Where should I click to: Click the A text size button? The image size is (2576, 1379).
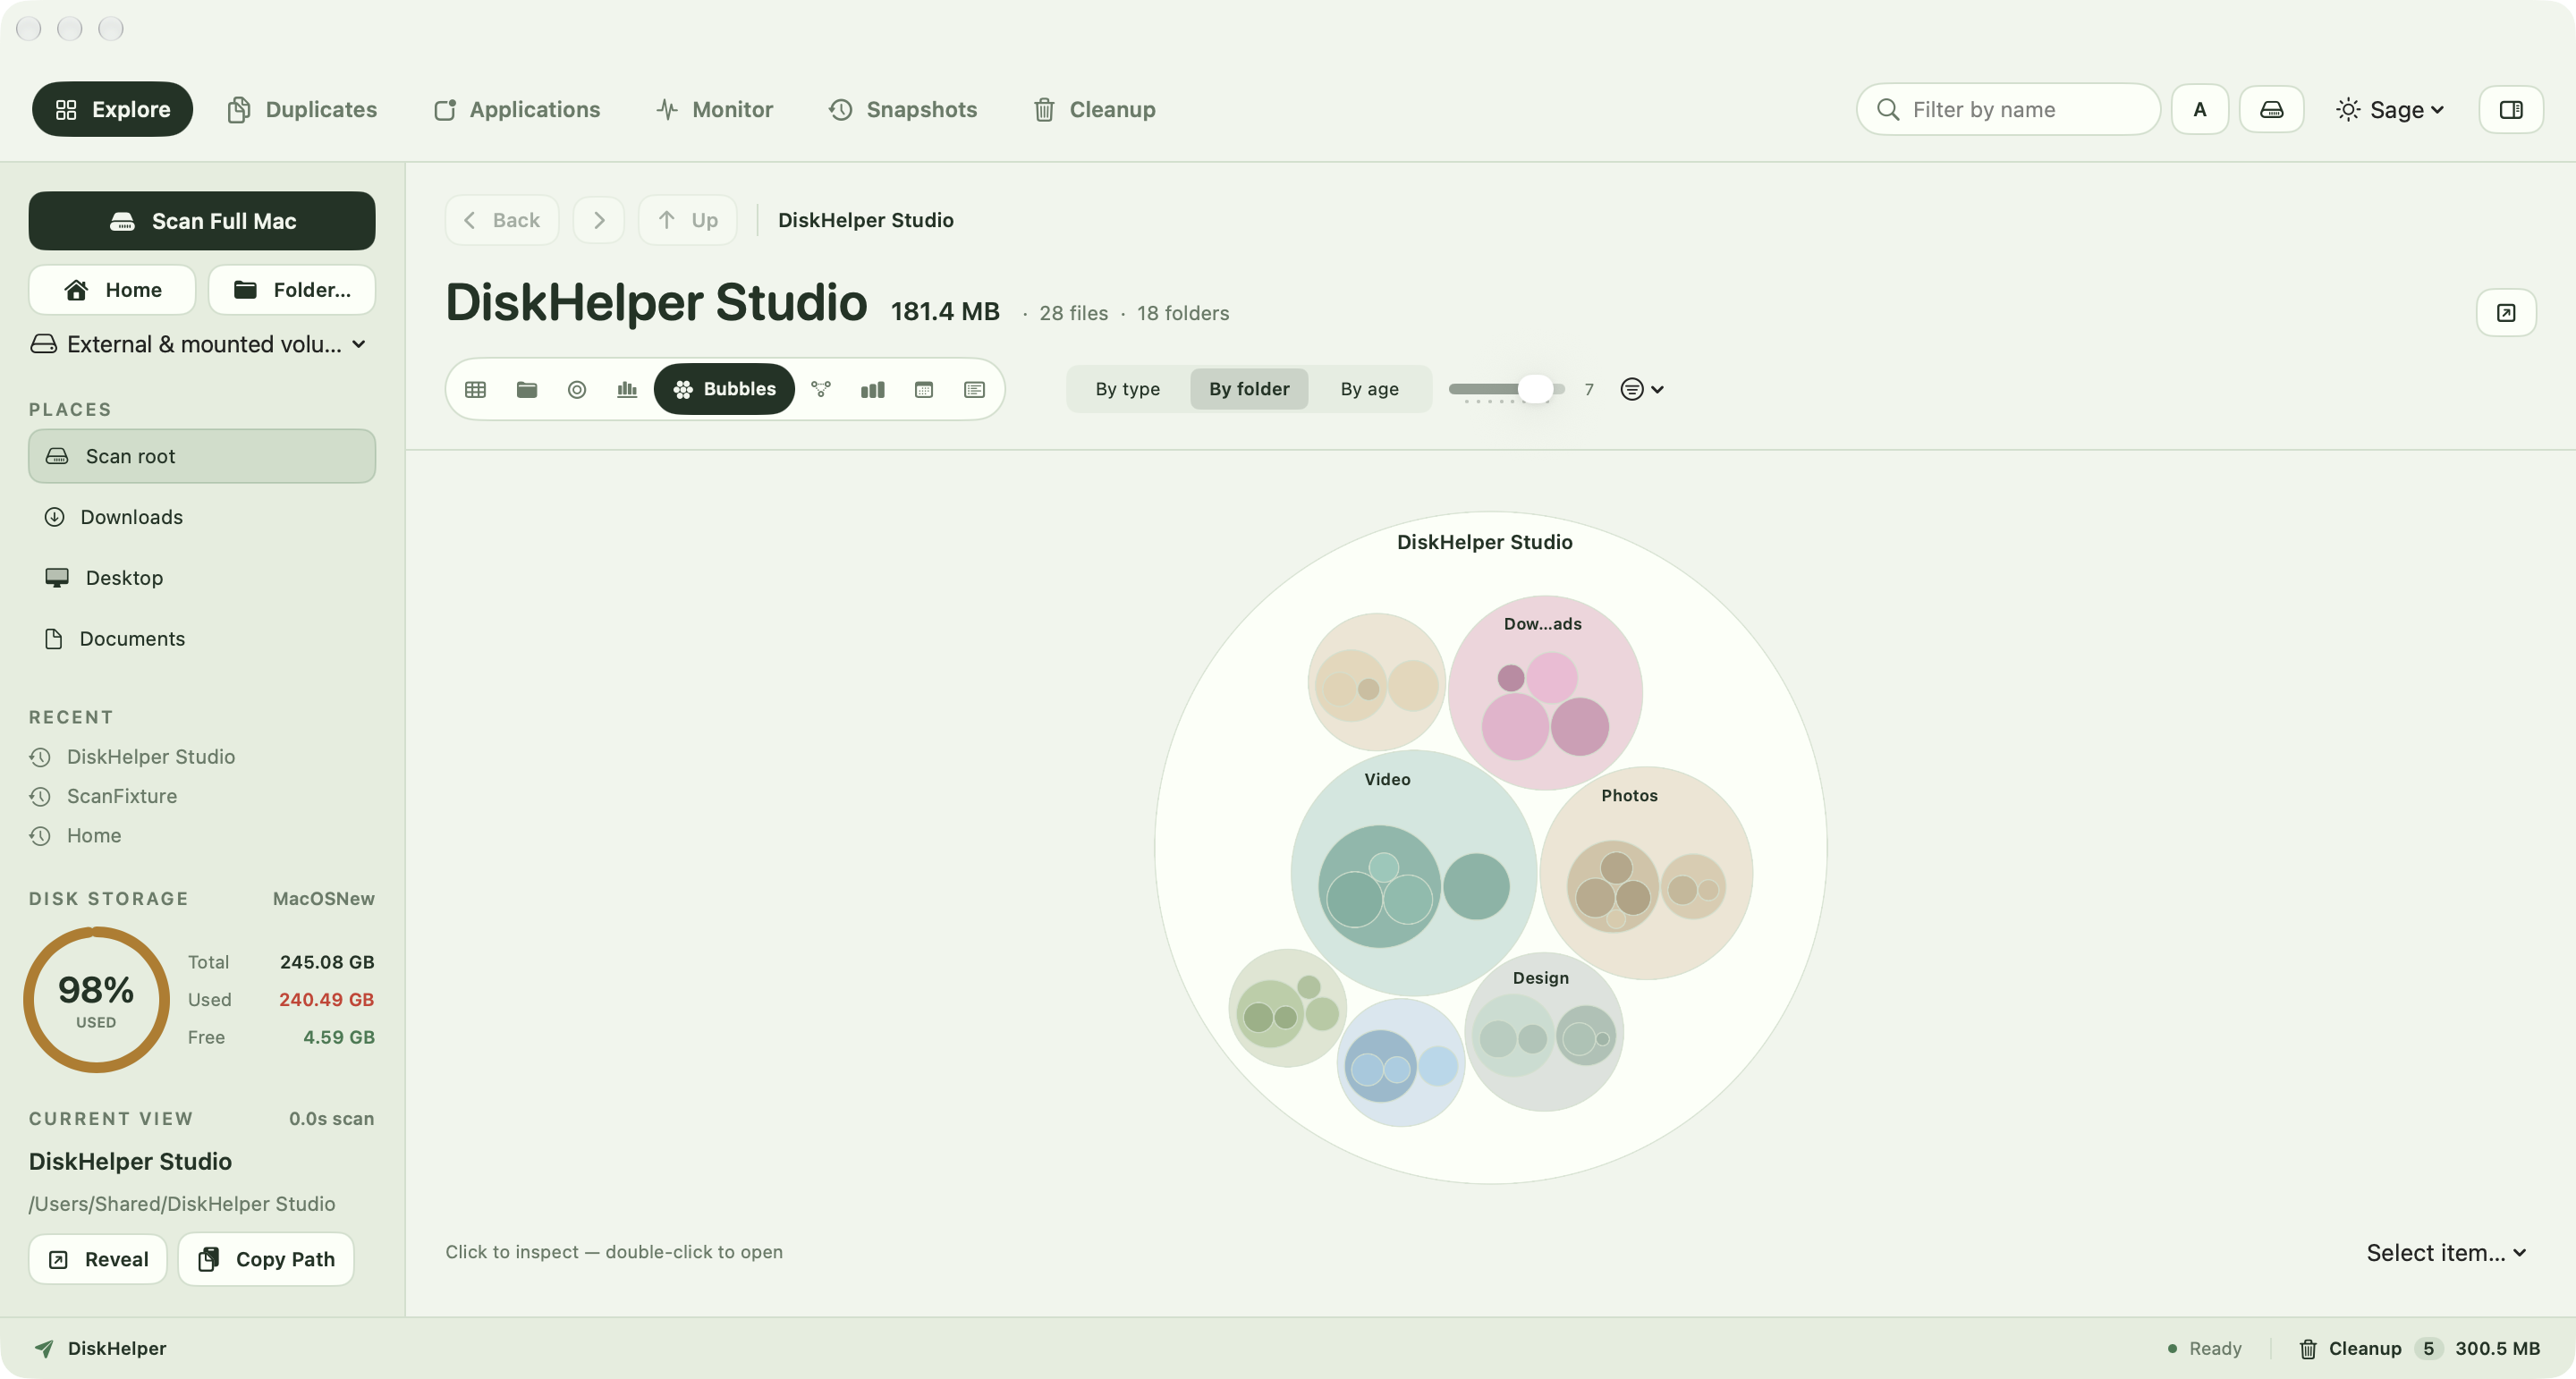pyautogui.click(x=2200, y=109)
